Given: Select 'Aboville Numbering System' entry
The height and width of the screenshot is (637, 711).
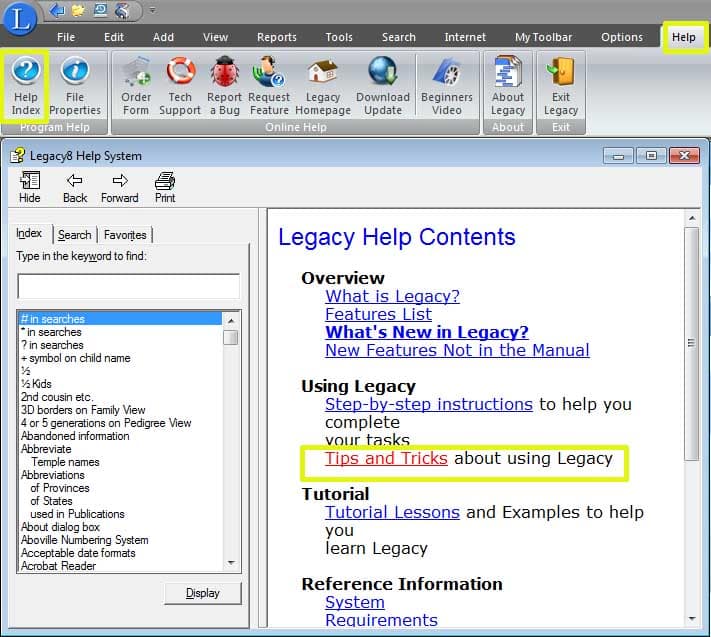Looking at the screenshot, I should coord(120,540).
